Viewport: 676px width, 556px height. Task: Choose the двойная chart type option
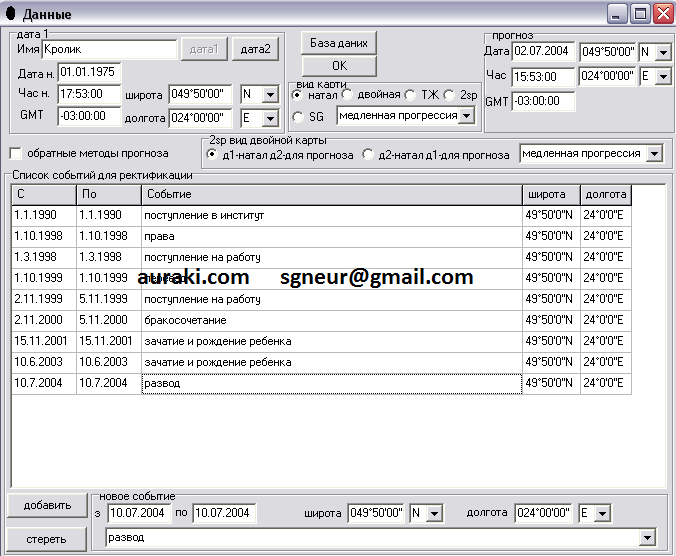point(347,95)
